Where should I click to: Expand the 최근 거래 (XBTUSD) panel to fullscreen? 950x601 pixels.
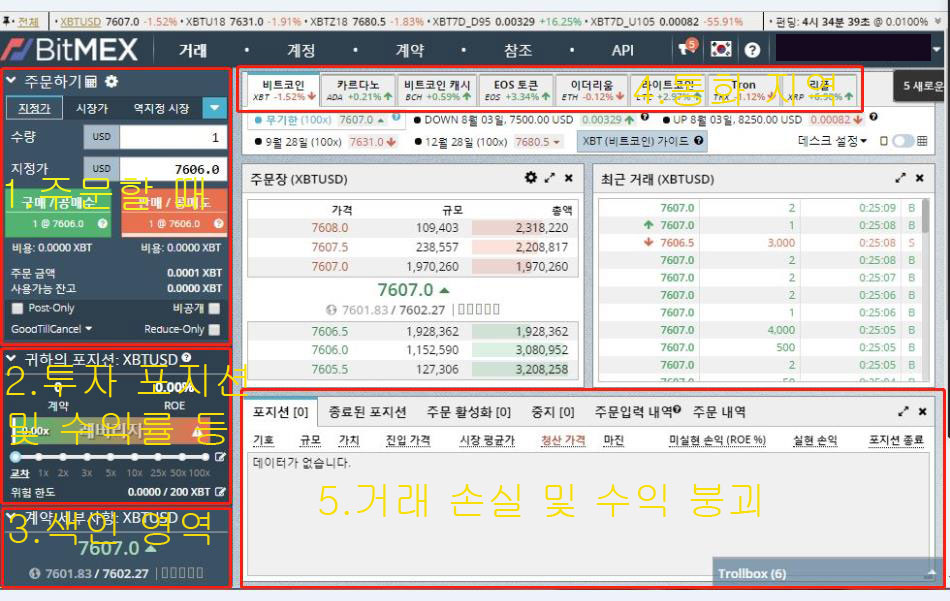(900, 178)
